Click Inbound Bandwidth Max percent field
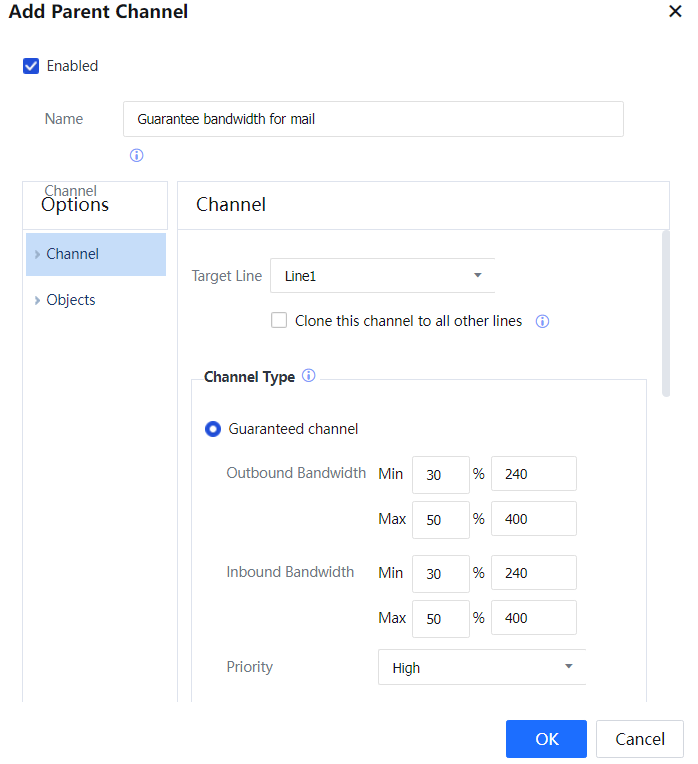The image size is (698, 764). 440,619
